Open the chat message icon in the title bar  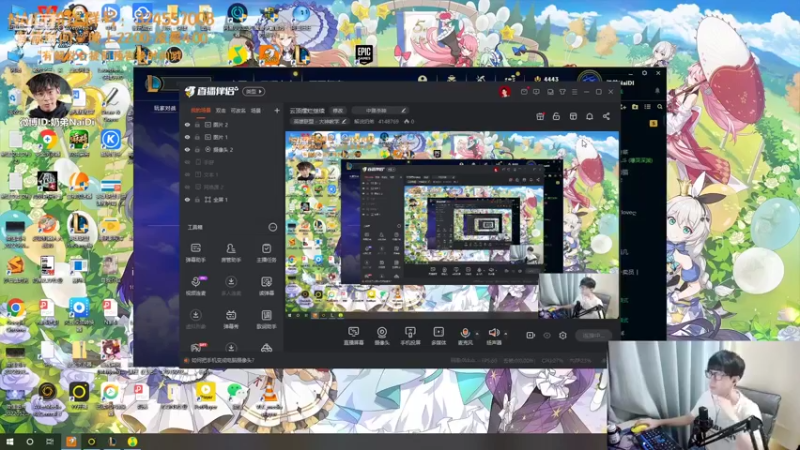tap(536, 92)
